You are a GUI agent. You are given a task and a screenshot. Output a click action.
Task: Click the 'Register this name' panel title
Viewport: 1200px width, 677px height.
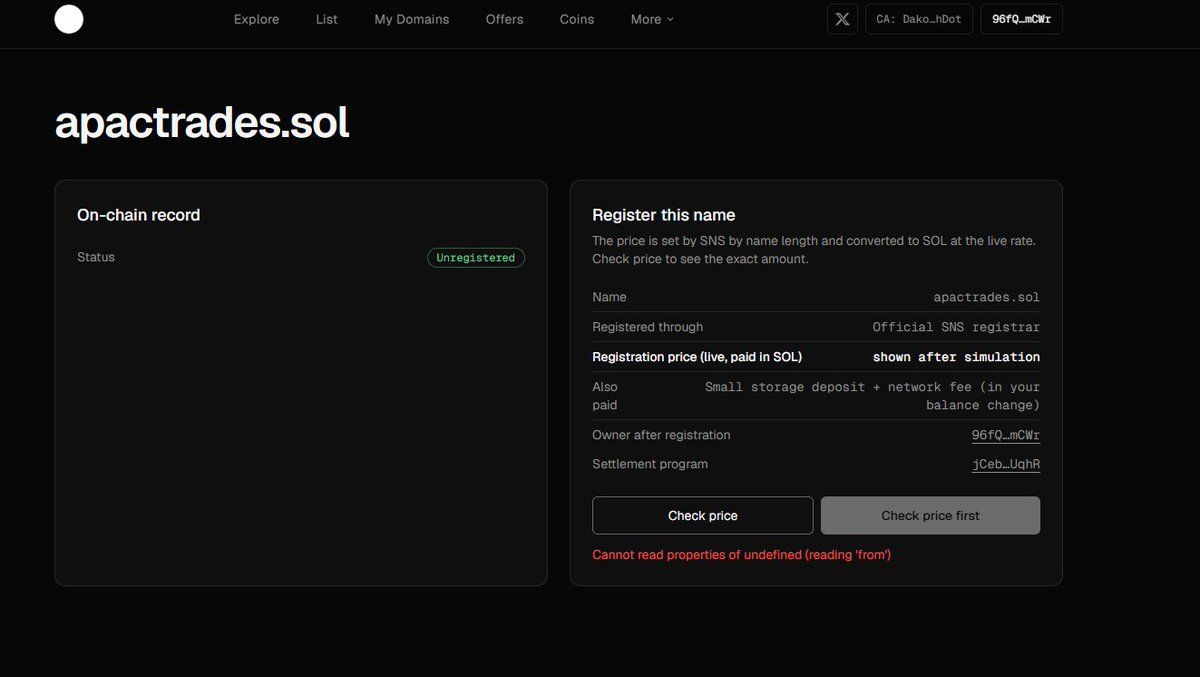click(x=664, y=215)
